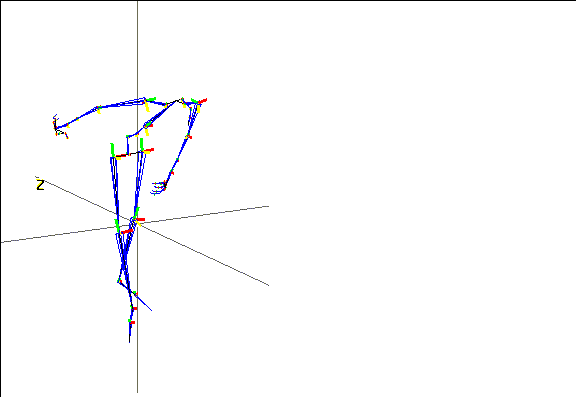Click the elbow joint on the extended arm

coord(98,109)
